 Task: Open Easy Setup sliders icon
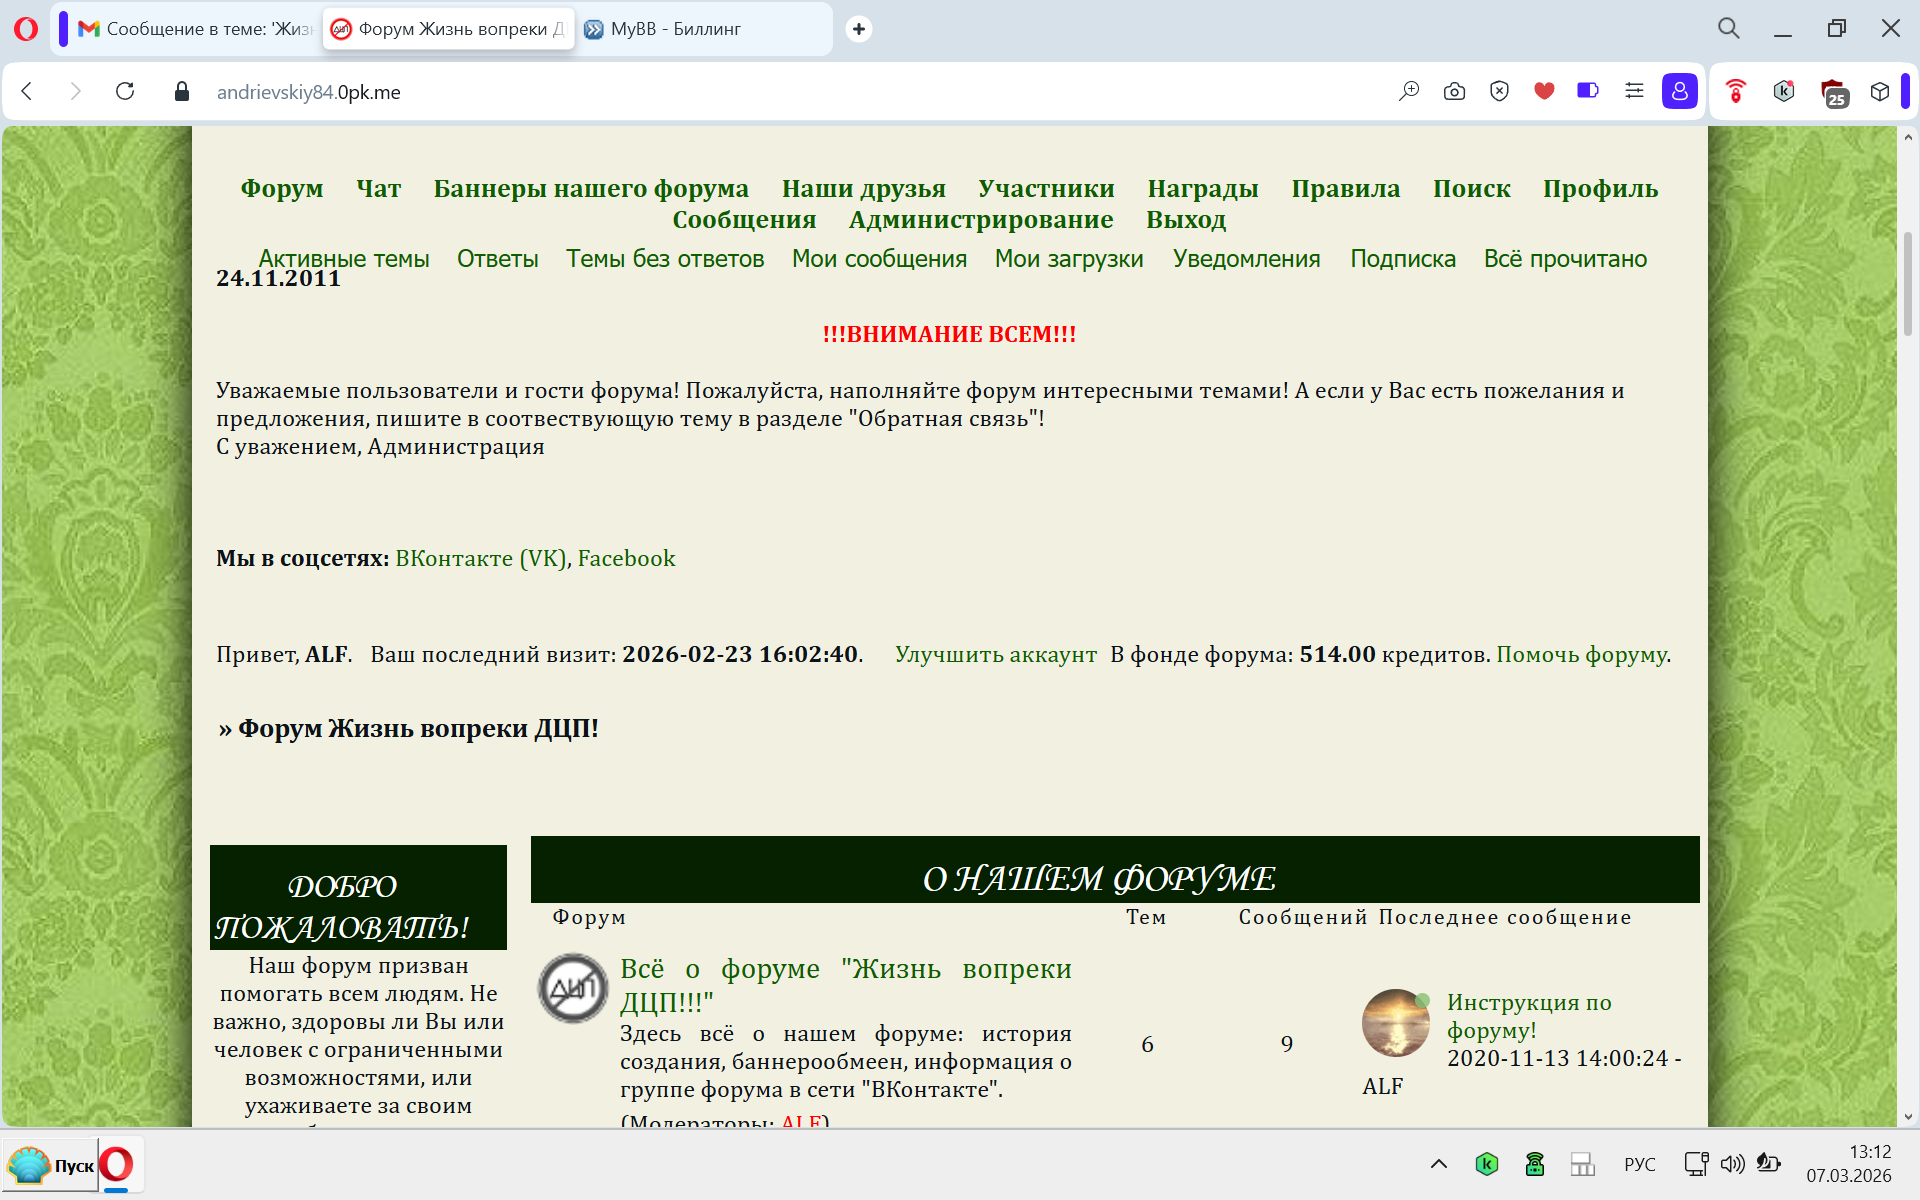1634,91
